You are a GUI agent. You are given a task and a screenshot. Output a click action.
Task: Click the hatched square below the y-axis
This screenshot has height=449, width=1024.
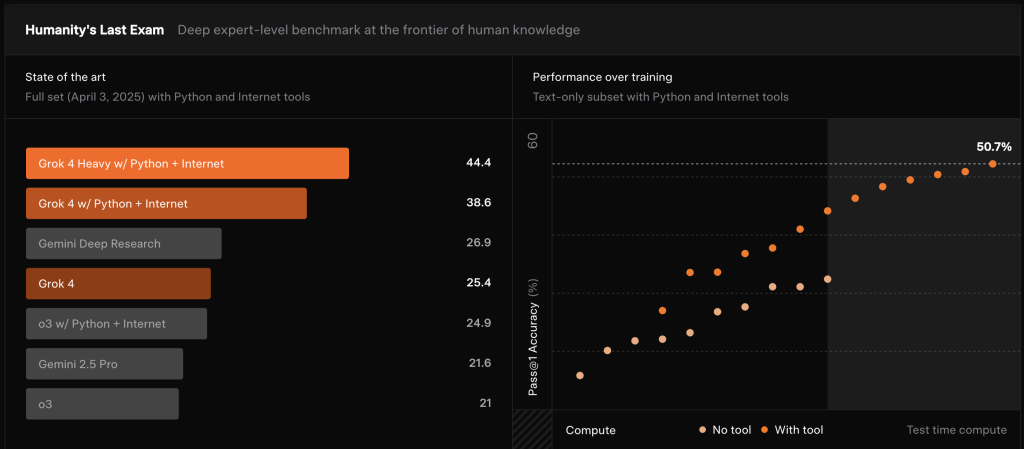click(531, 430)
